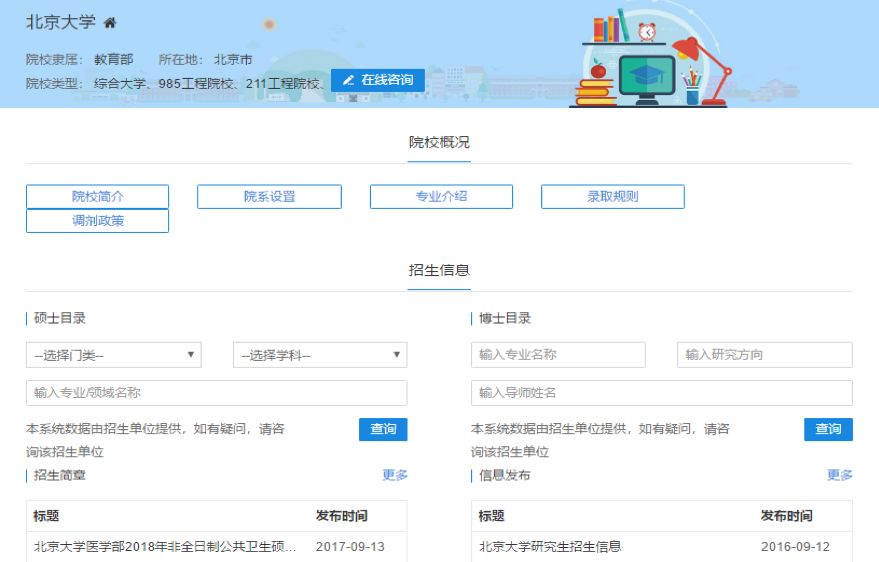Open the 调剂政策 page
The width and height of the screenshot is (879, 562).
coord(97,221)
